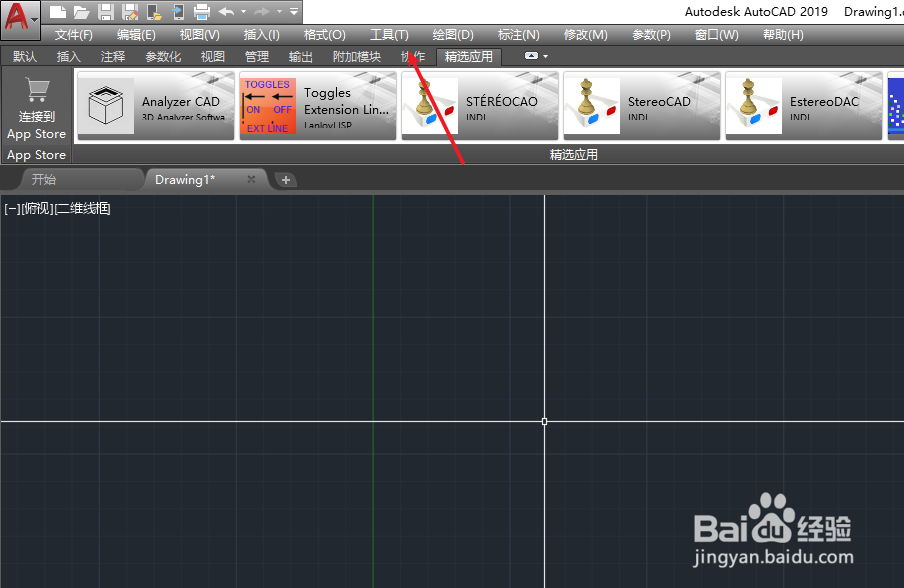Viewport: 904px width, 588px height.
Task: Open the StereoCAD app tile
Action: (642, 105)
